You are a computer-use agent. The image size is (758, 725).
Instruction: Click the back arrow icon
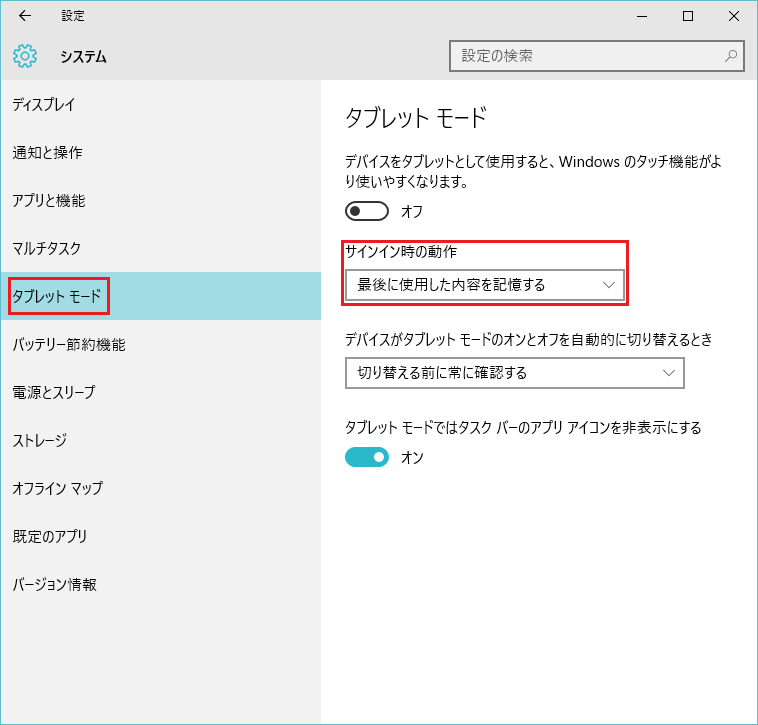(x=25, y=16)
